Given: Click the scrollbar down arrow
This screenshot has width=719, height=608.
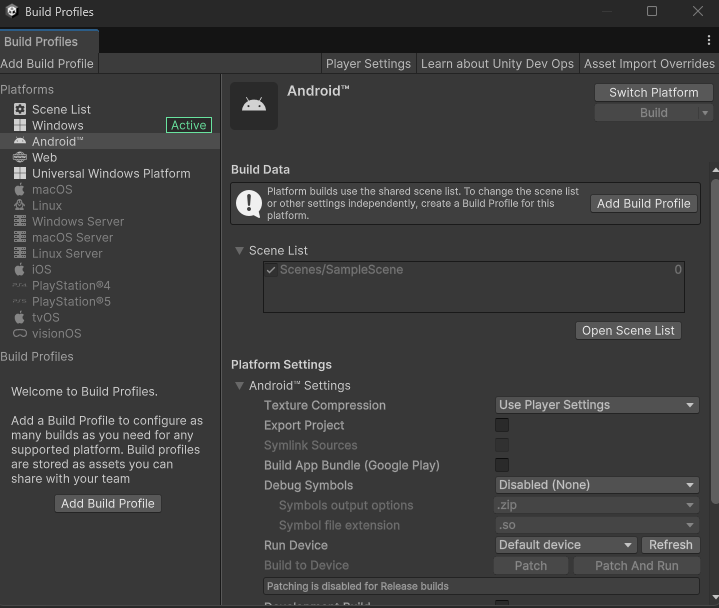Looking at the screenshot, I should [x=715, y=597].
